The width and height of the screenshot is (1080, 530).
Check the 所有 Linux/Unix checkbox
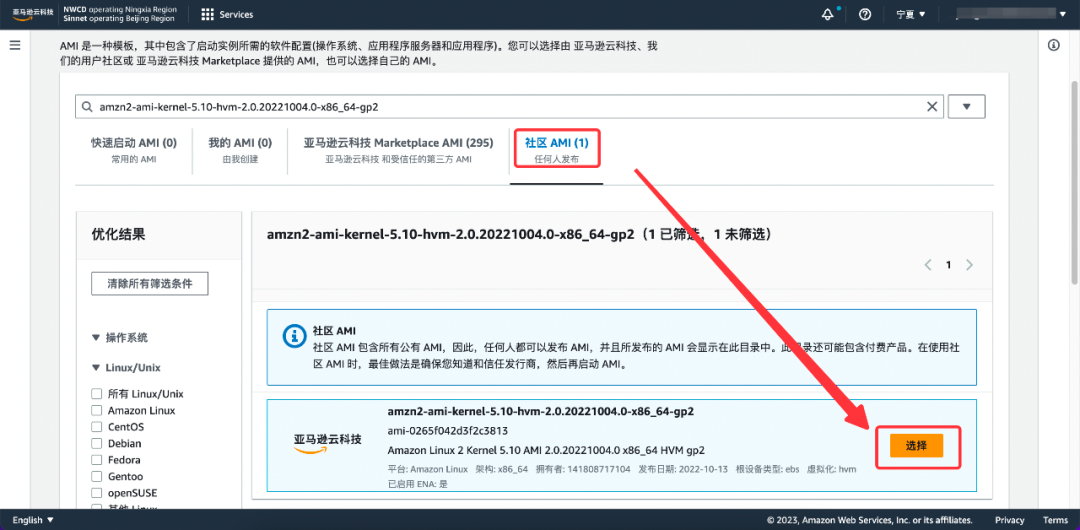pos(96,394)
